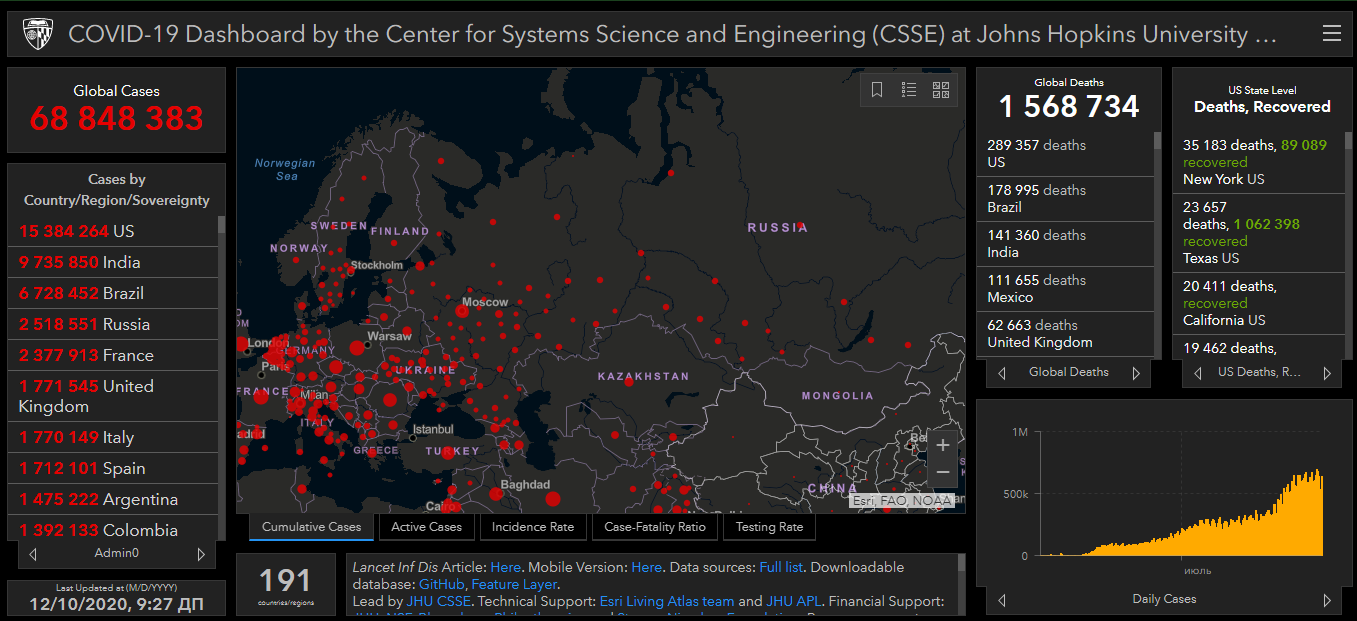Open the bookmarks icon on the map
The width and height of the screenshot is (1357, 621).
pos(877,90)
